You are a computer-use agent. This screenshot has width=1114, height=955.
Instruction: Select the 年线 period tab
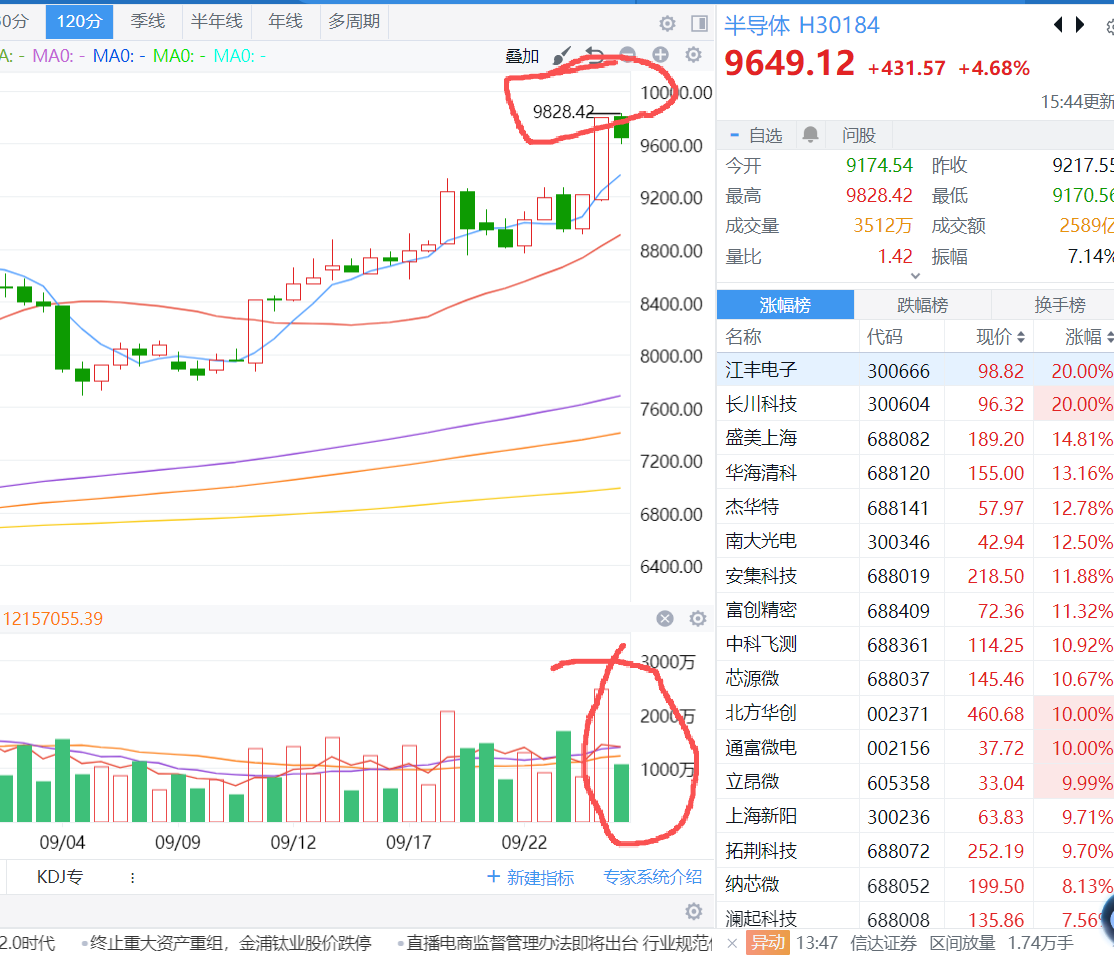click(x=285, y=21)
